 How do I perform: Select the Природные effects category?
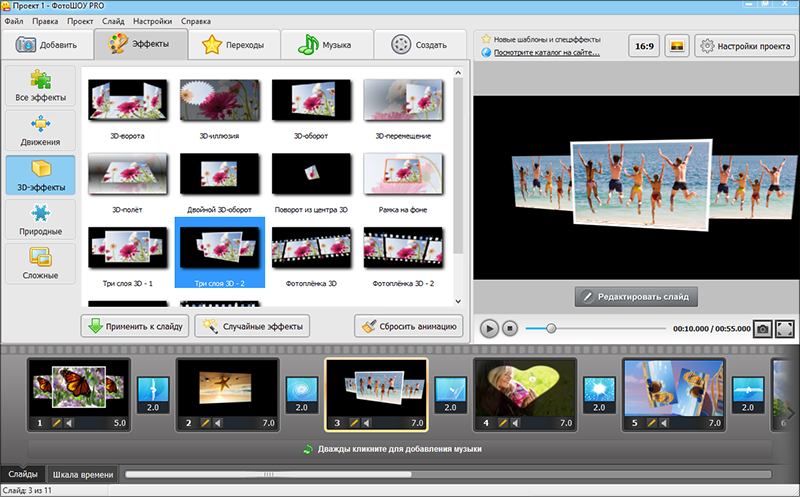tap(40, 219)
